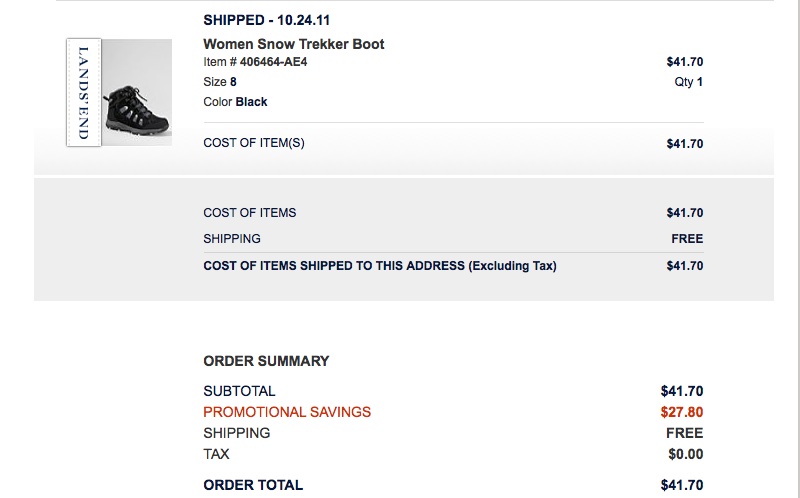Click the SHIPPING label in order summary
This screenshot has width=800, height=498.
coord(236,433)
